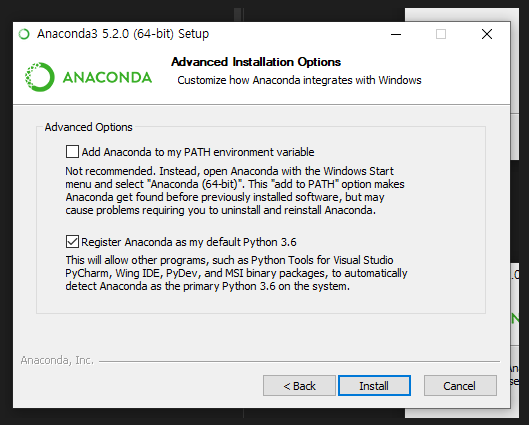Abort setup using the Cancel button

(x=460, y=386)
